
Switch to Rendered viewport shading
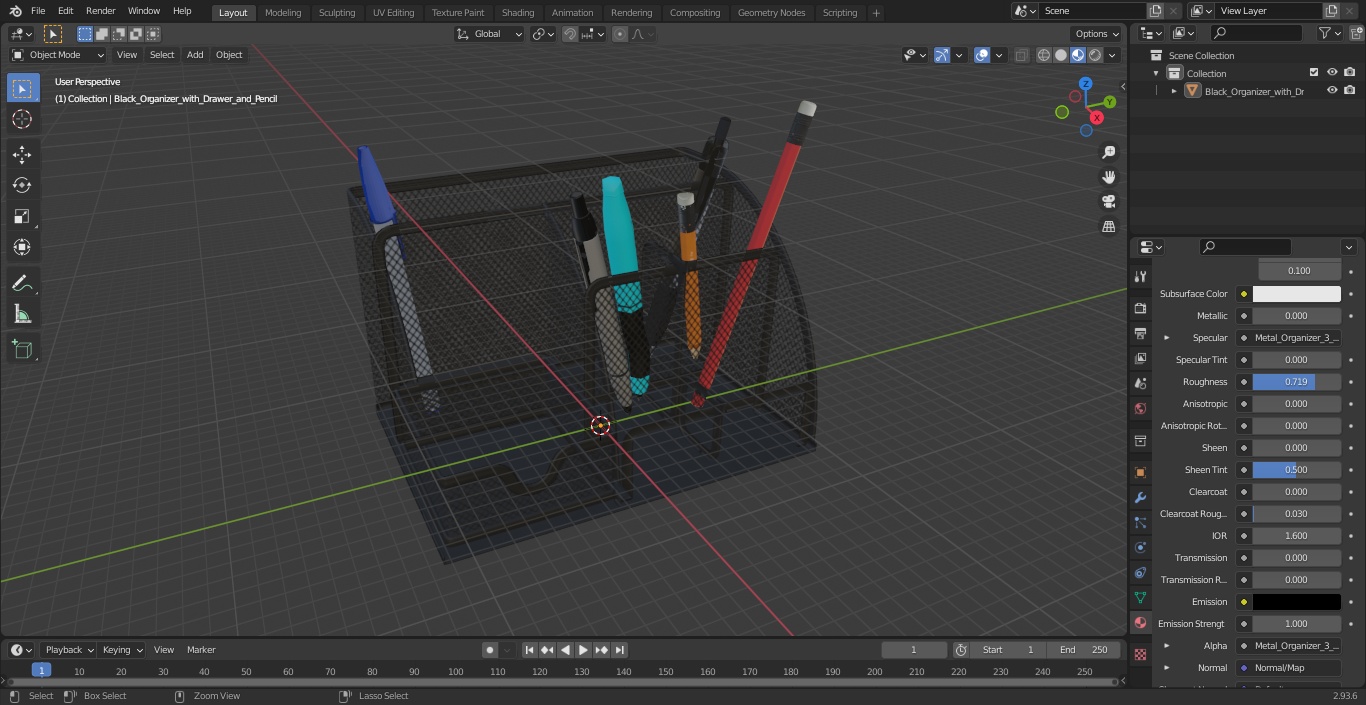(1095, 55)
